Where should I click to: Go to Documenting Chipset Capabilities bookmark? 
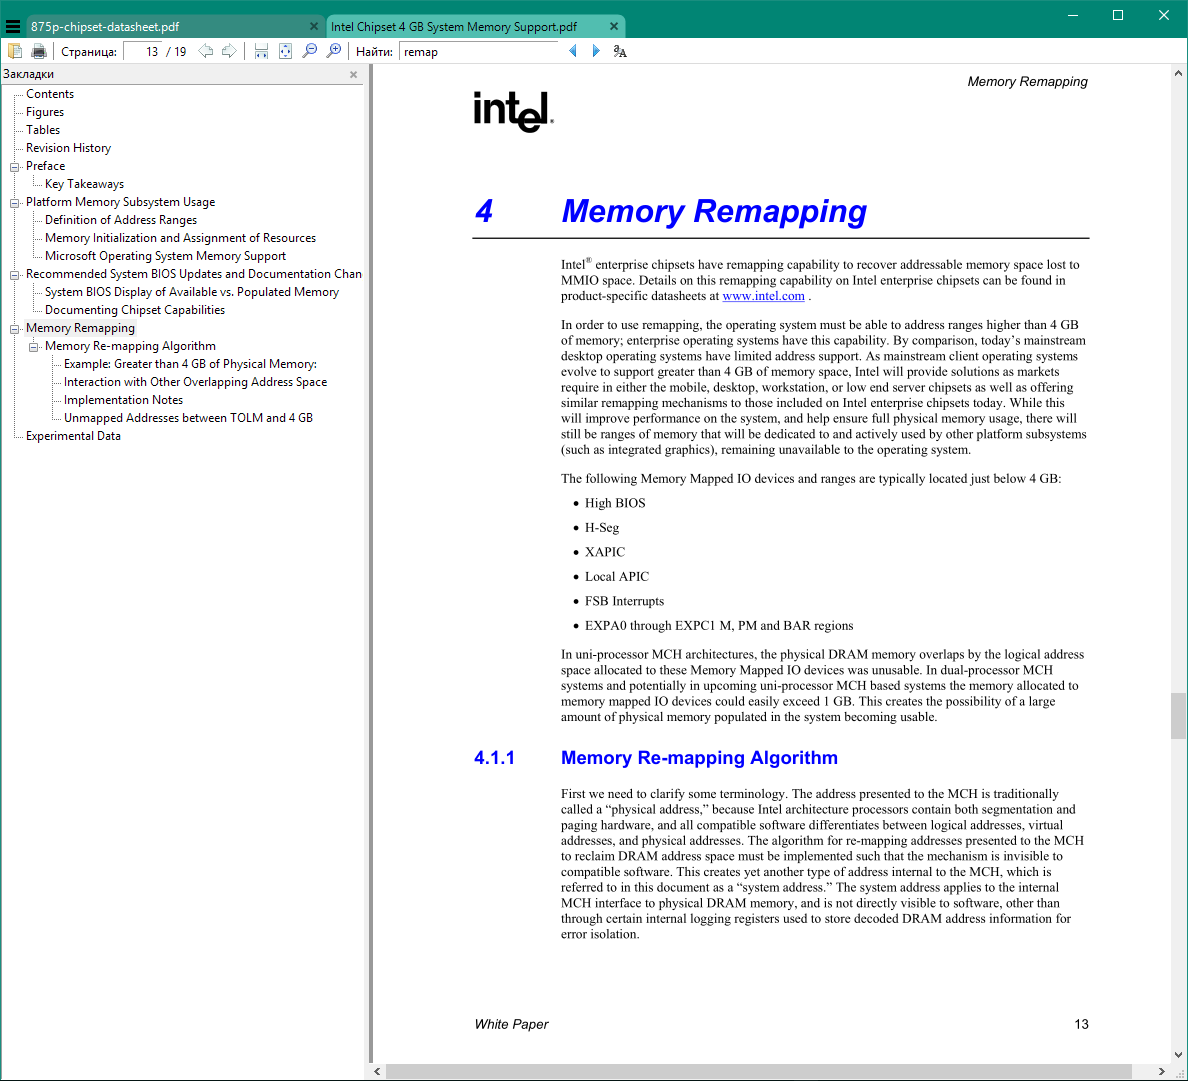(x=135, y=310)
